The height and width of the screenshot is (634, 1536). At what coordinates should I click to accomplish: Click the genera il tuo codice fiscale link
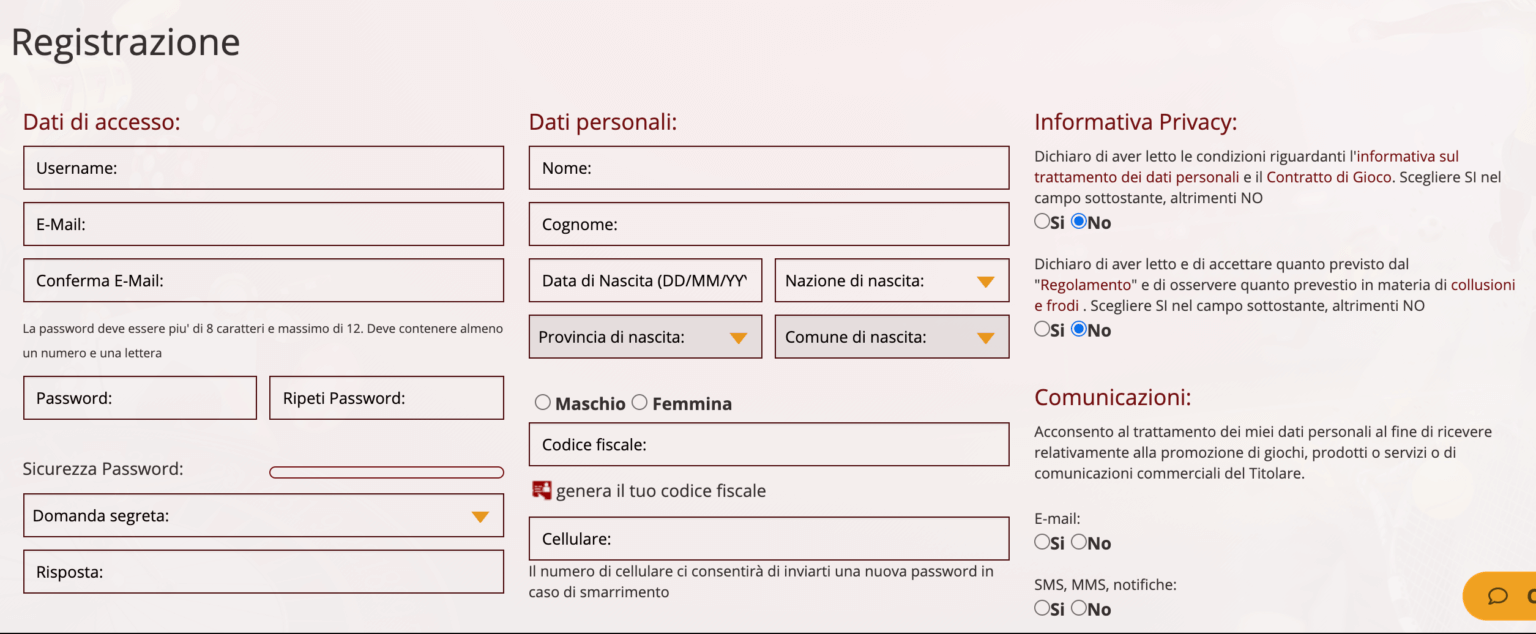(x=661, y=491)
